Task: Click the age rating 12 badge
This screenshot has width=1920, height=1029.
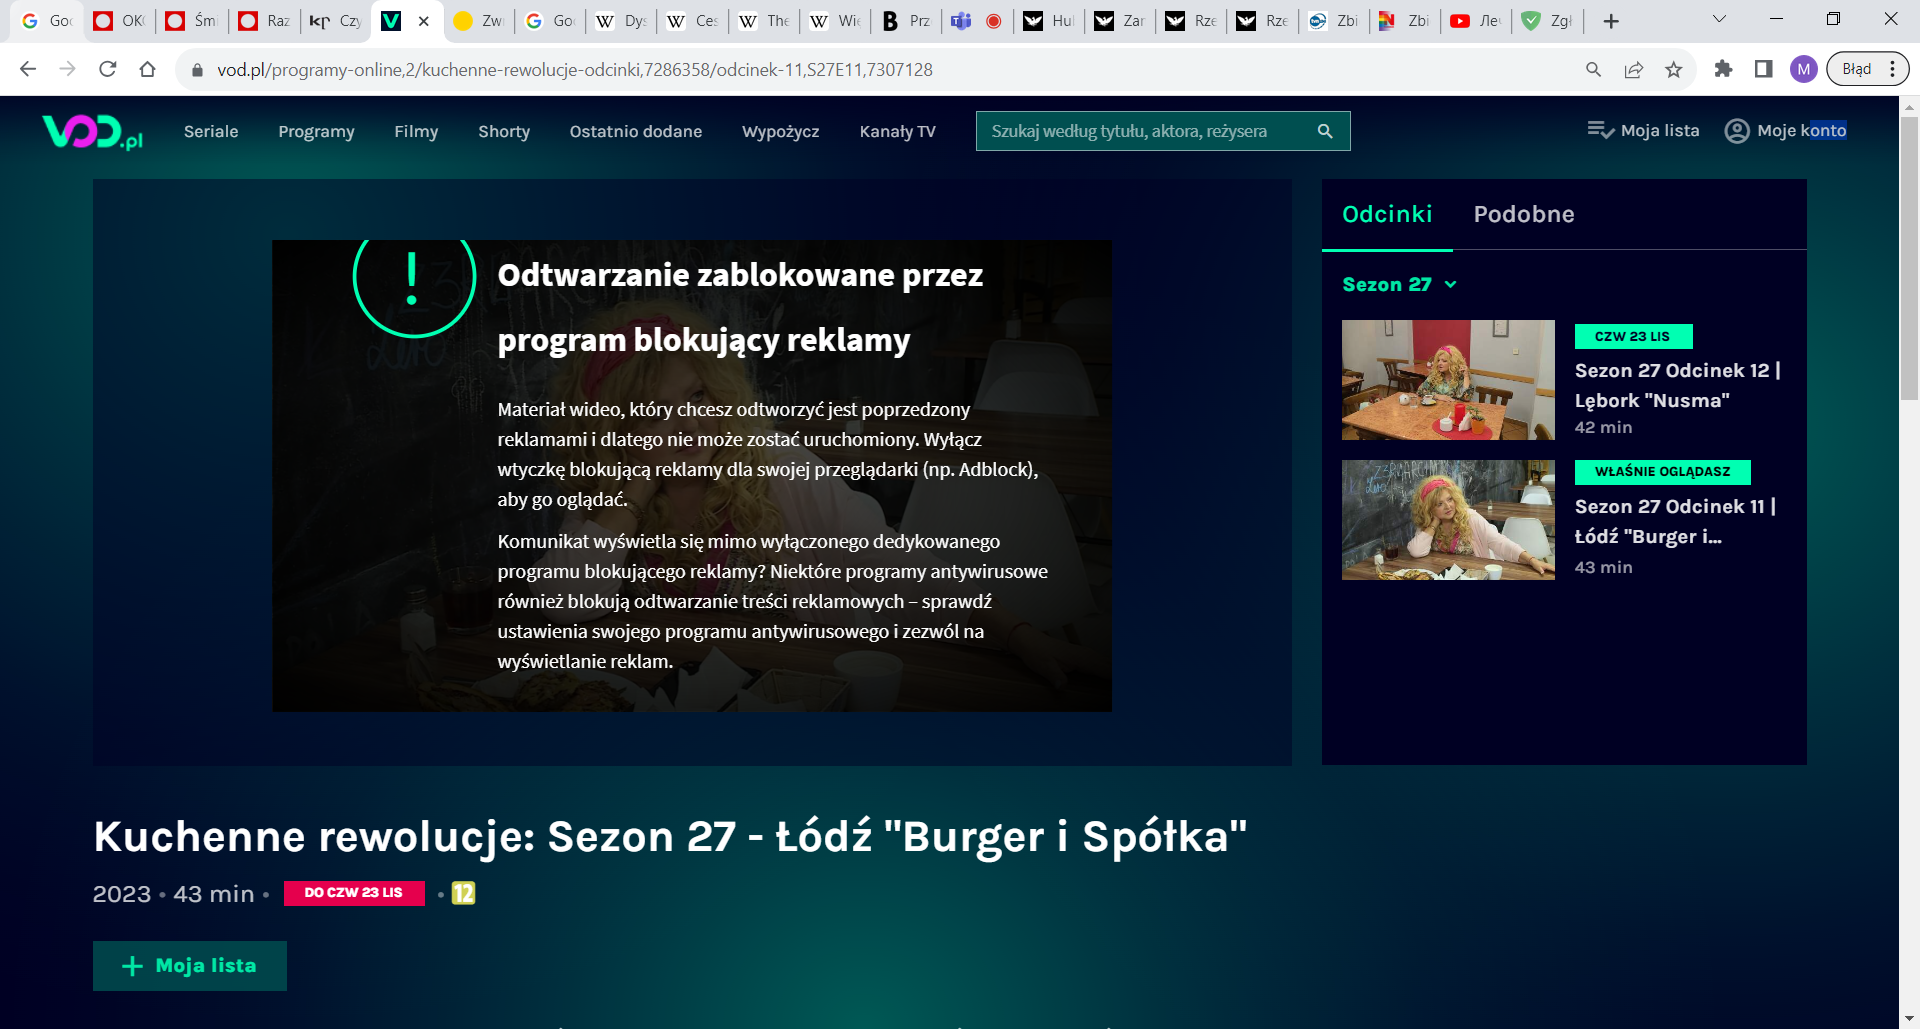Action: coord(462,893)
